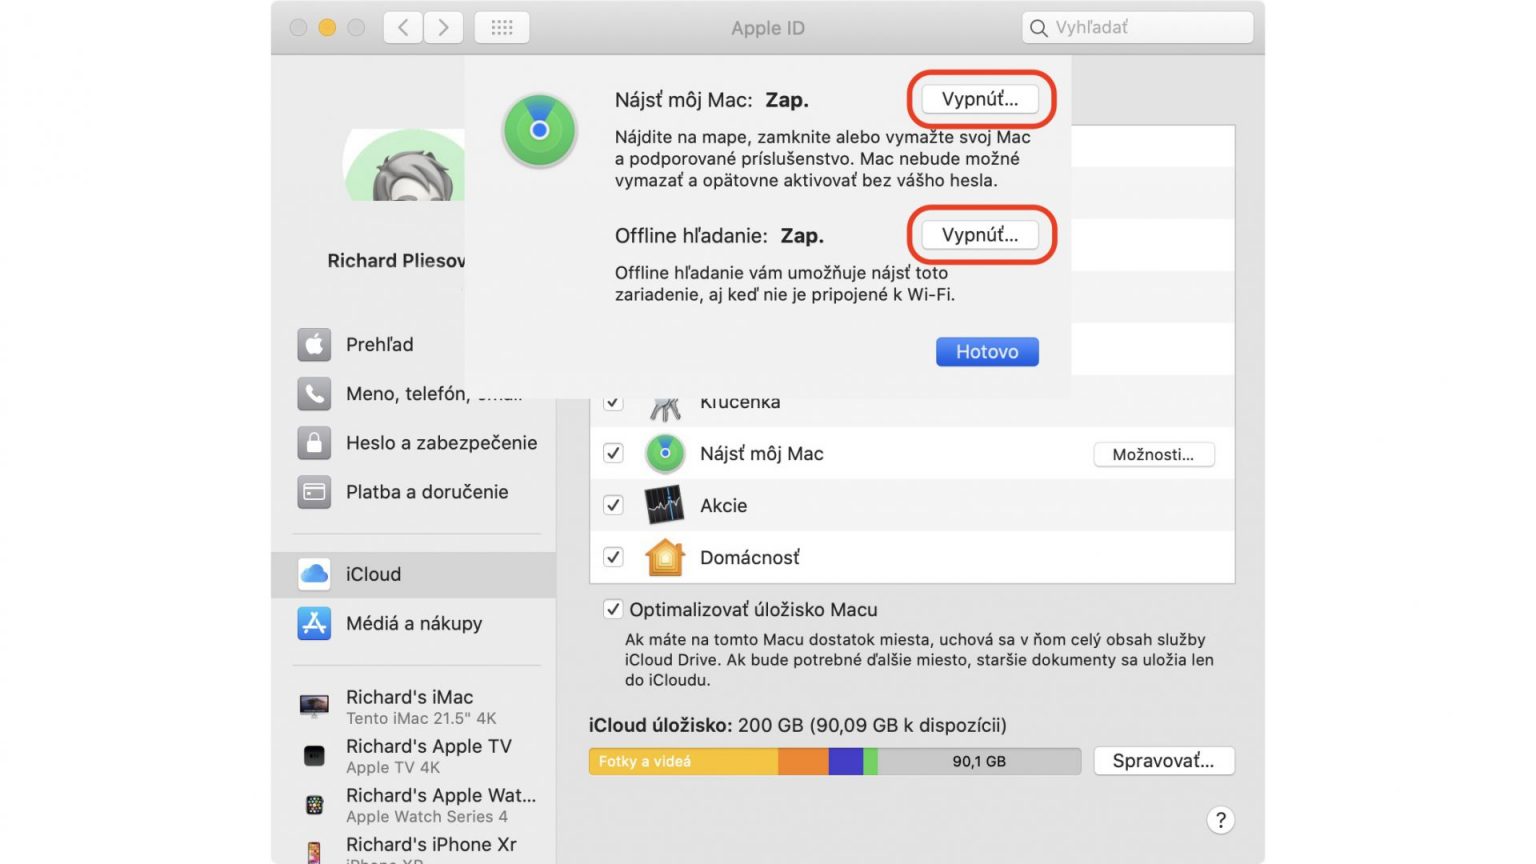Click the magnifier icon in search field

click(x=1039, y=28)
